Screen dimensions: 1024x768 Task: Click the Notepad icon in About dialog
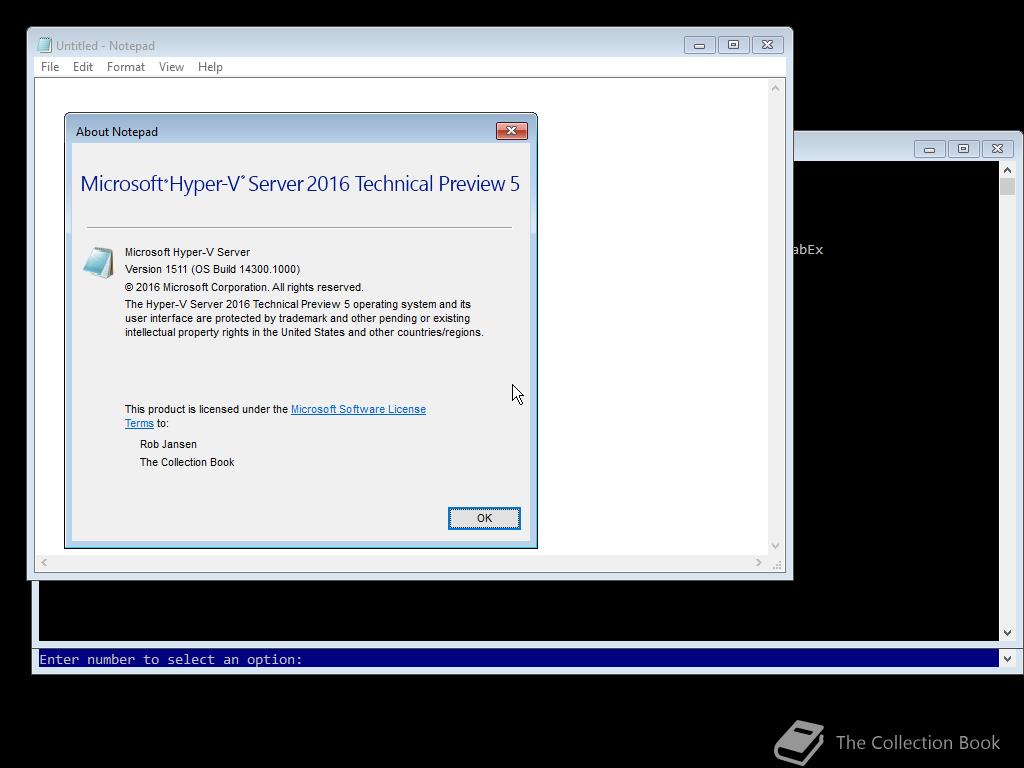[99, 263]
